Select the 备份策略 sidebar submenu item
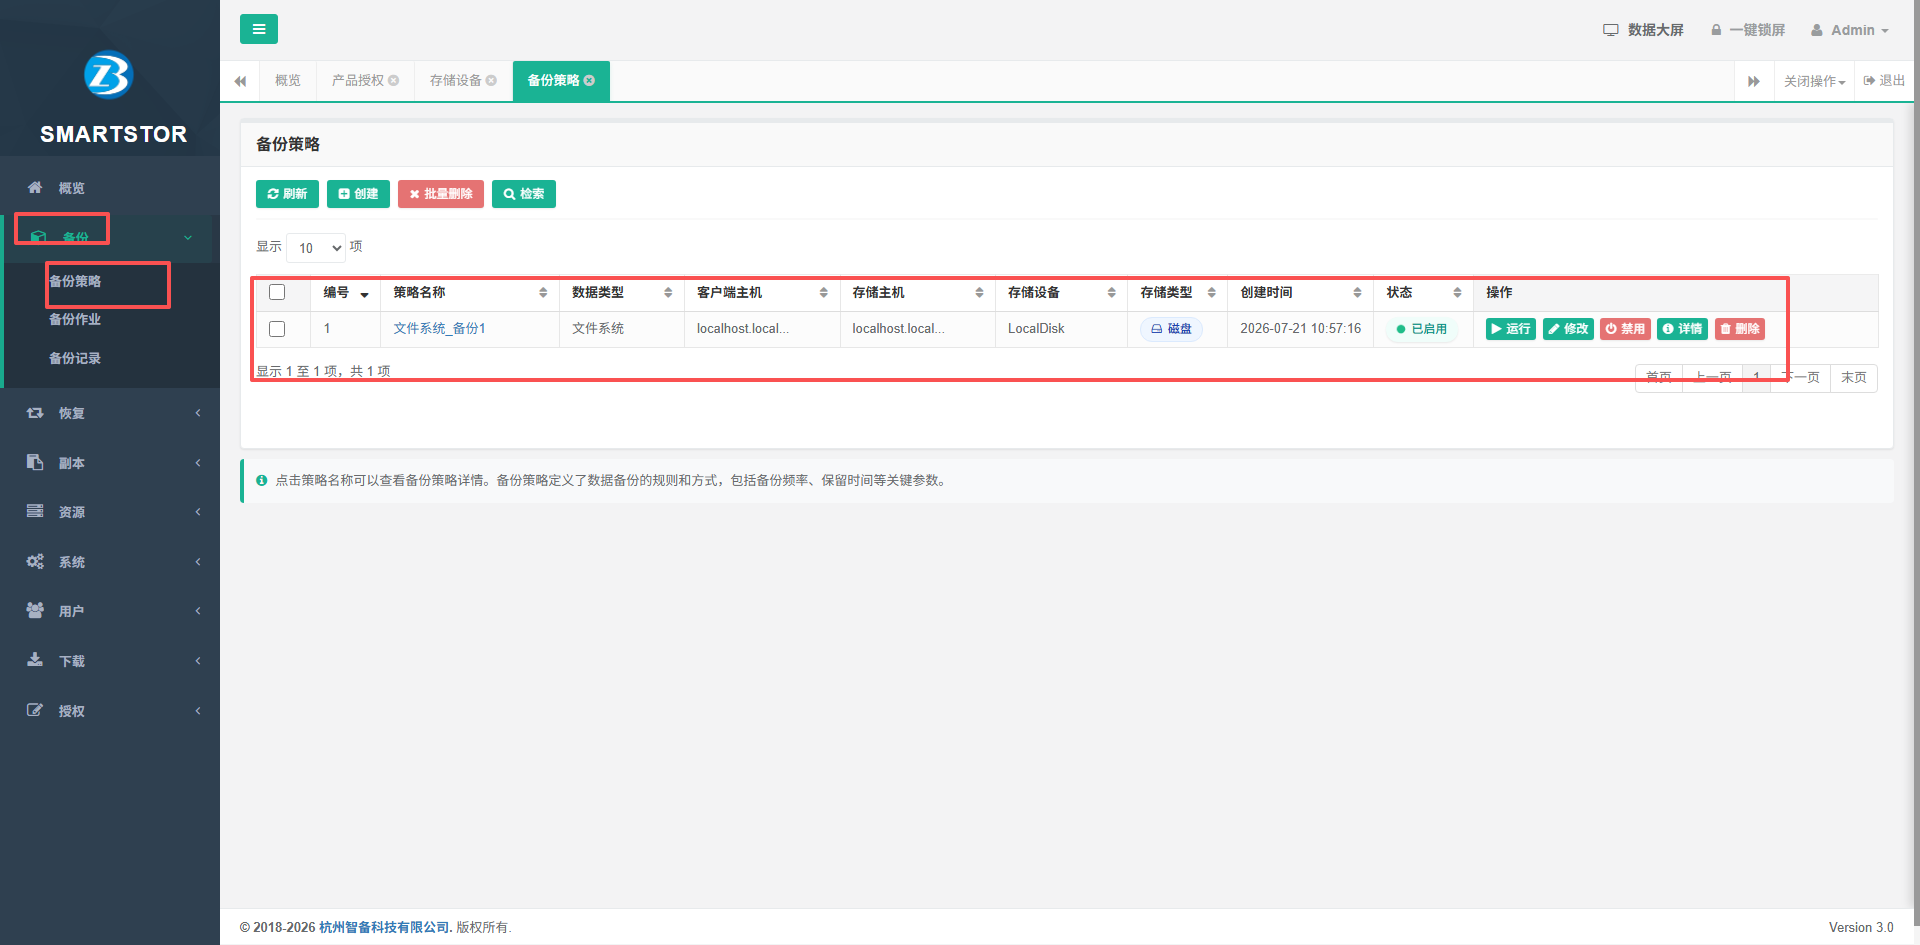 pos(75,281)
